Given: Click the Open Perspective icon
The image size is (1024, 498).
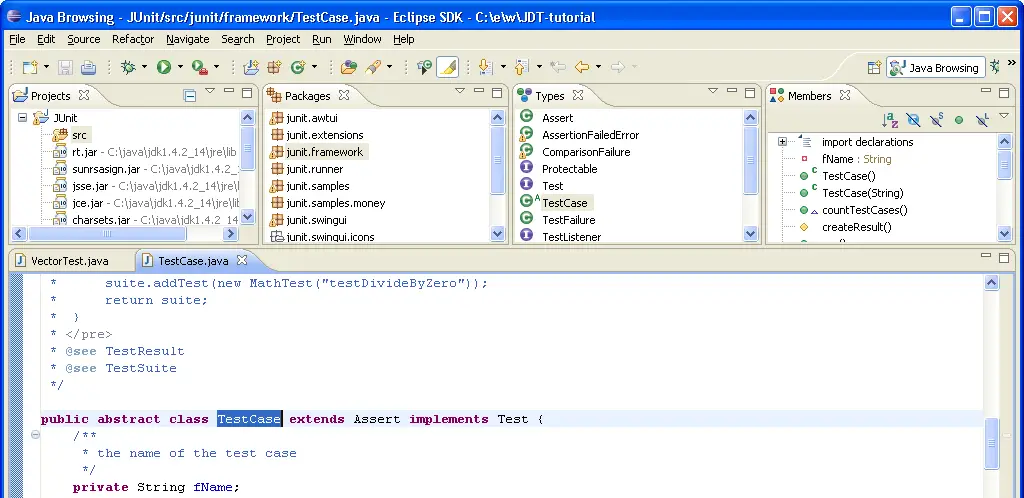Looking at the screenshot, I should (x=874, y=67).
